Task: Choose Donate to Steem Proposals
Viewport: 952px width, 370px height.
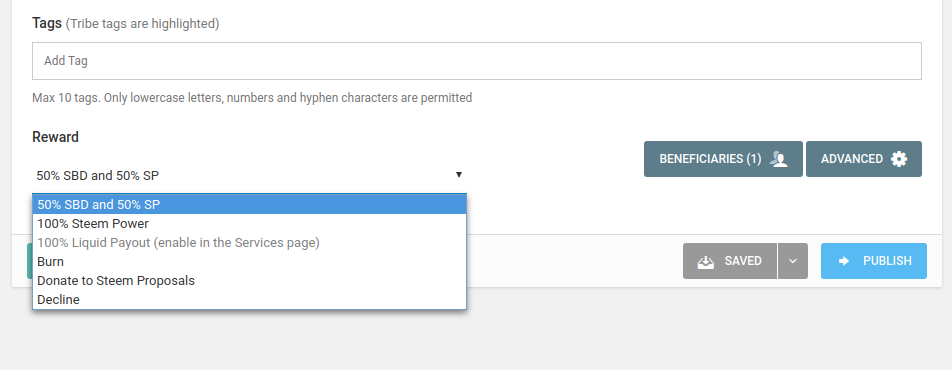Action: (x=250, y=281)
